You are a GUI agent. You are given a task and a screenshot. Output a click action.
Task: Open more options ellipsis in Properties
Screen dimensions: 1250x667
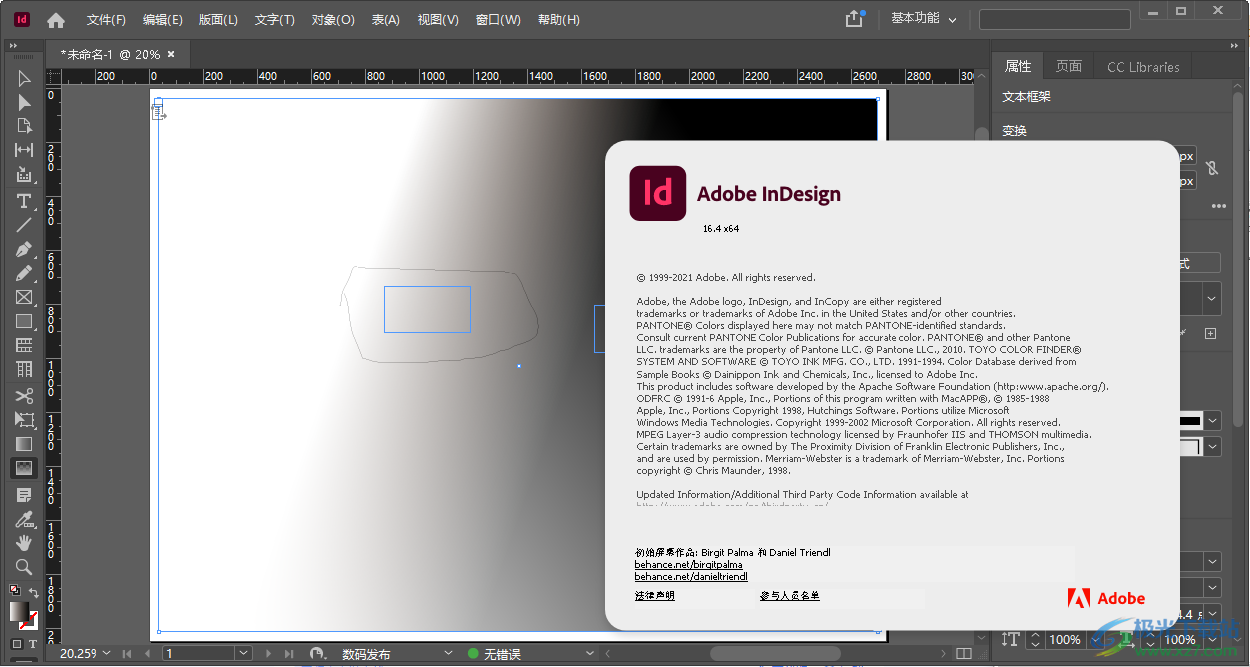point(1219,206)
